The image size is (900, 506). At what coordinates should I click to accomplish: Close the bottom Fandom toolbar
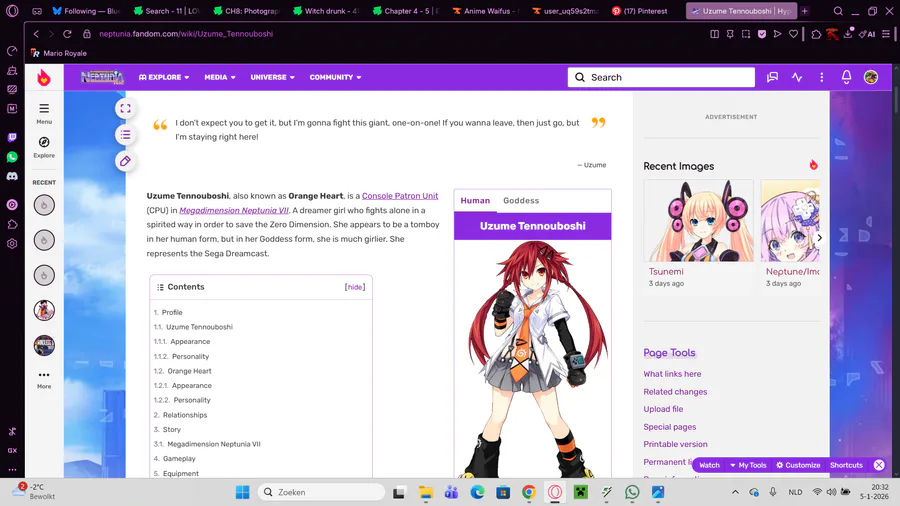pos(879,465)
